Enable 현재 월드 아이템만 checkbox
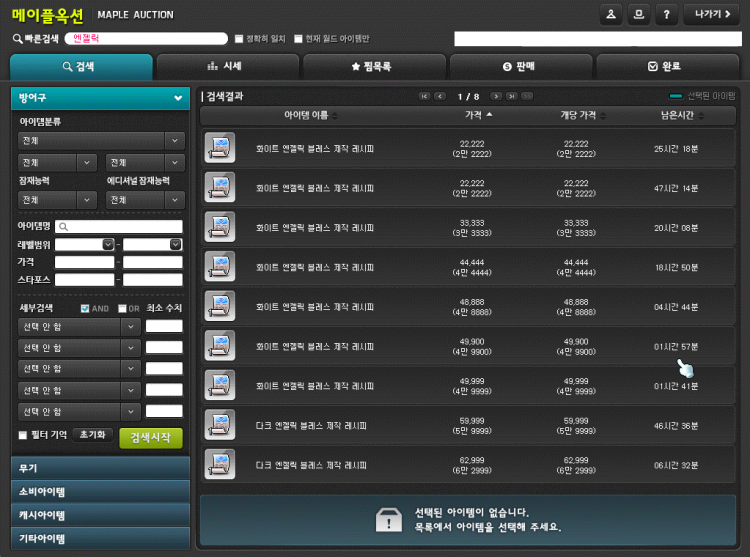The height and width of the screenshot is (557, 750). point(298,39)
